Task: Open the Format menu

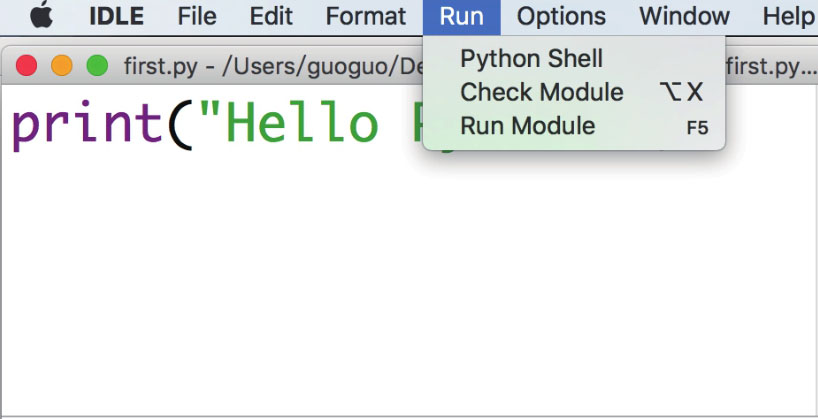Action: 366,16
